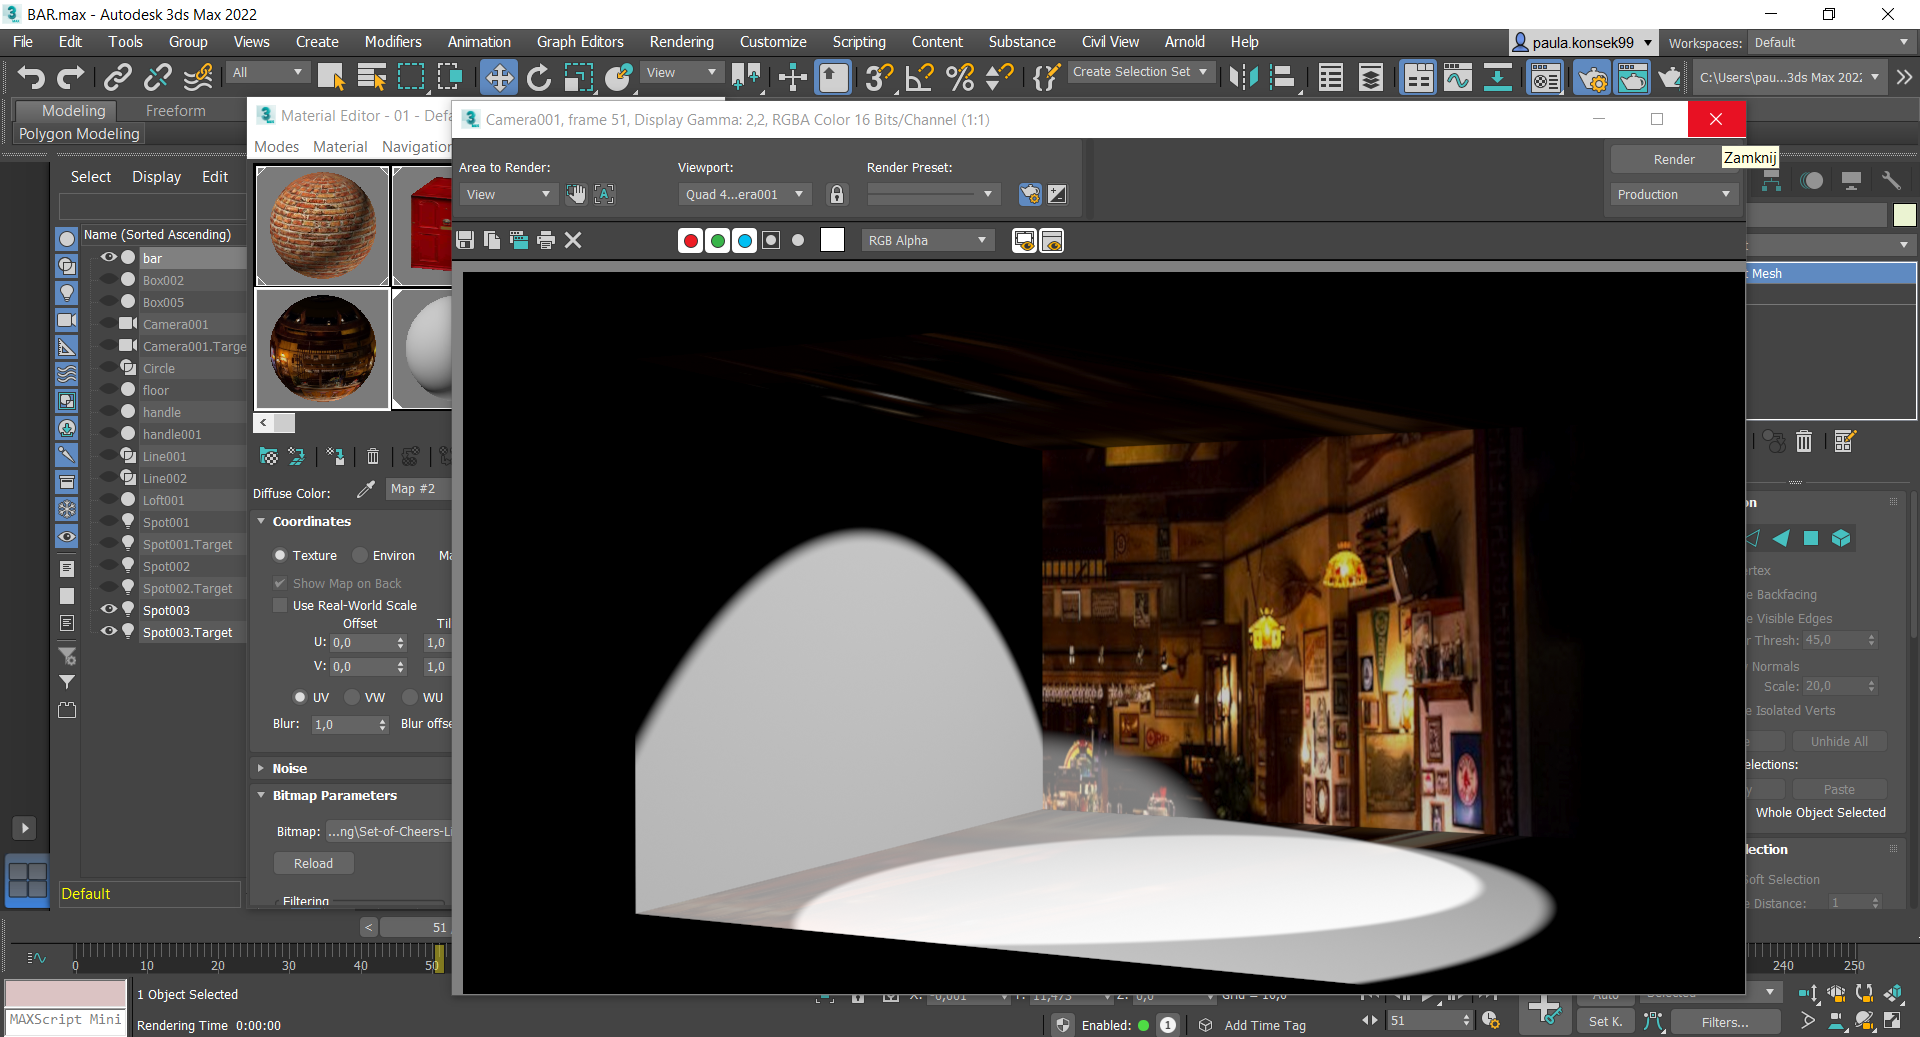The image size is (1920, 1037).
Task: Activate the Select and Rotate tool
Action: [539, 77]
